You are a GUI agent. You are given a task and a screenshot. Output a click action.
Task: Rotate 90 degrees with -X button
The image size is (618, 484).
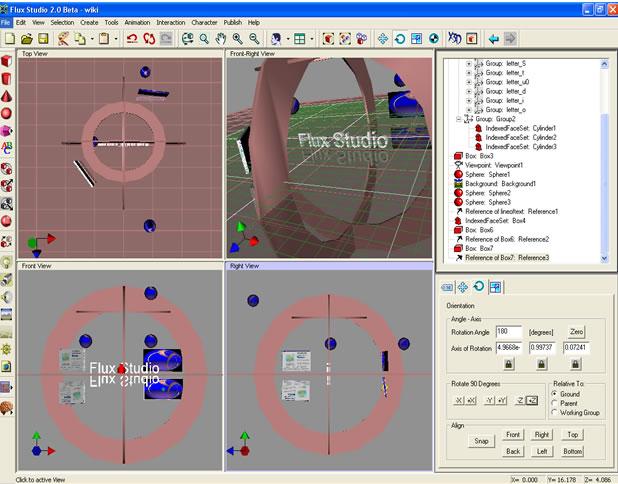(x=458, y=400)
